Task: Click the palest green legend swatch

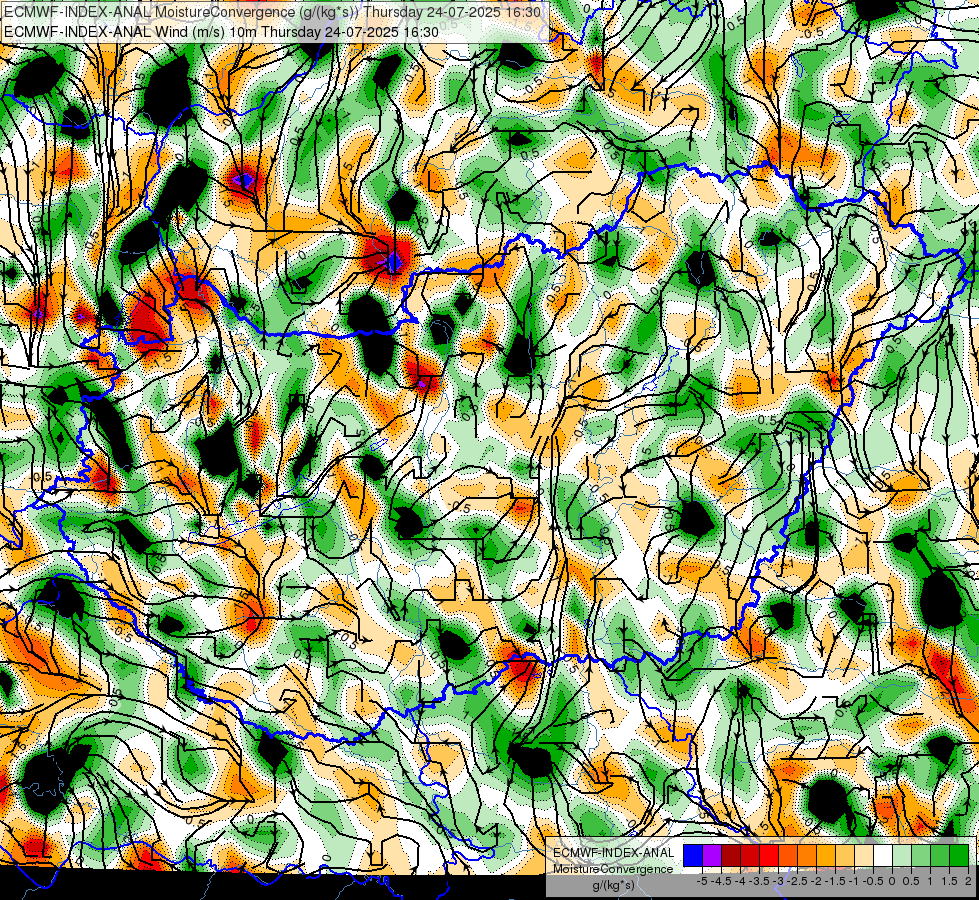Action: coord(902,855)
